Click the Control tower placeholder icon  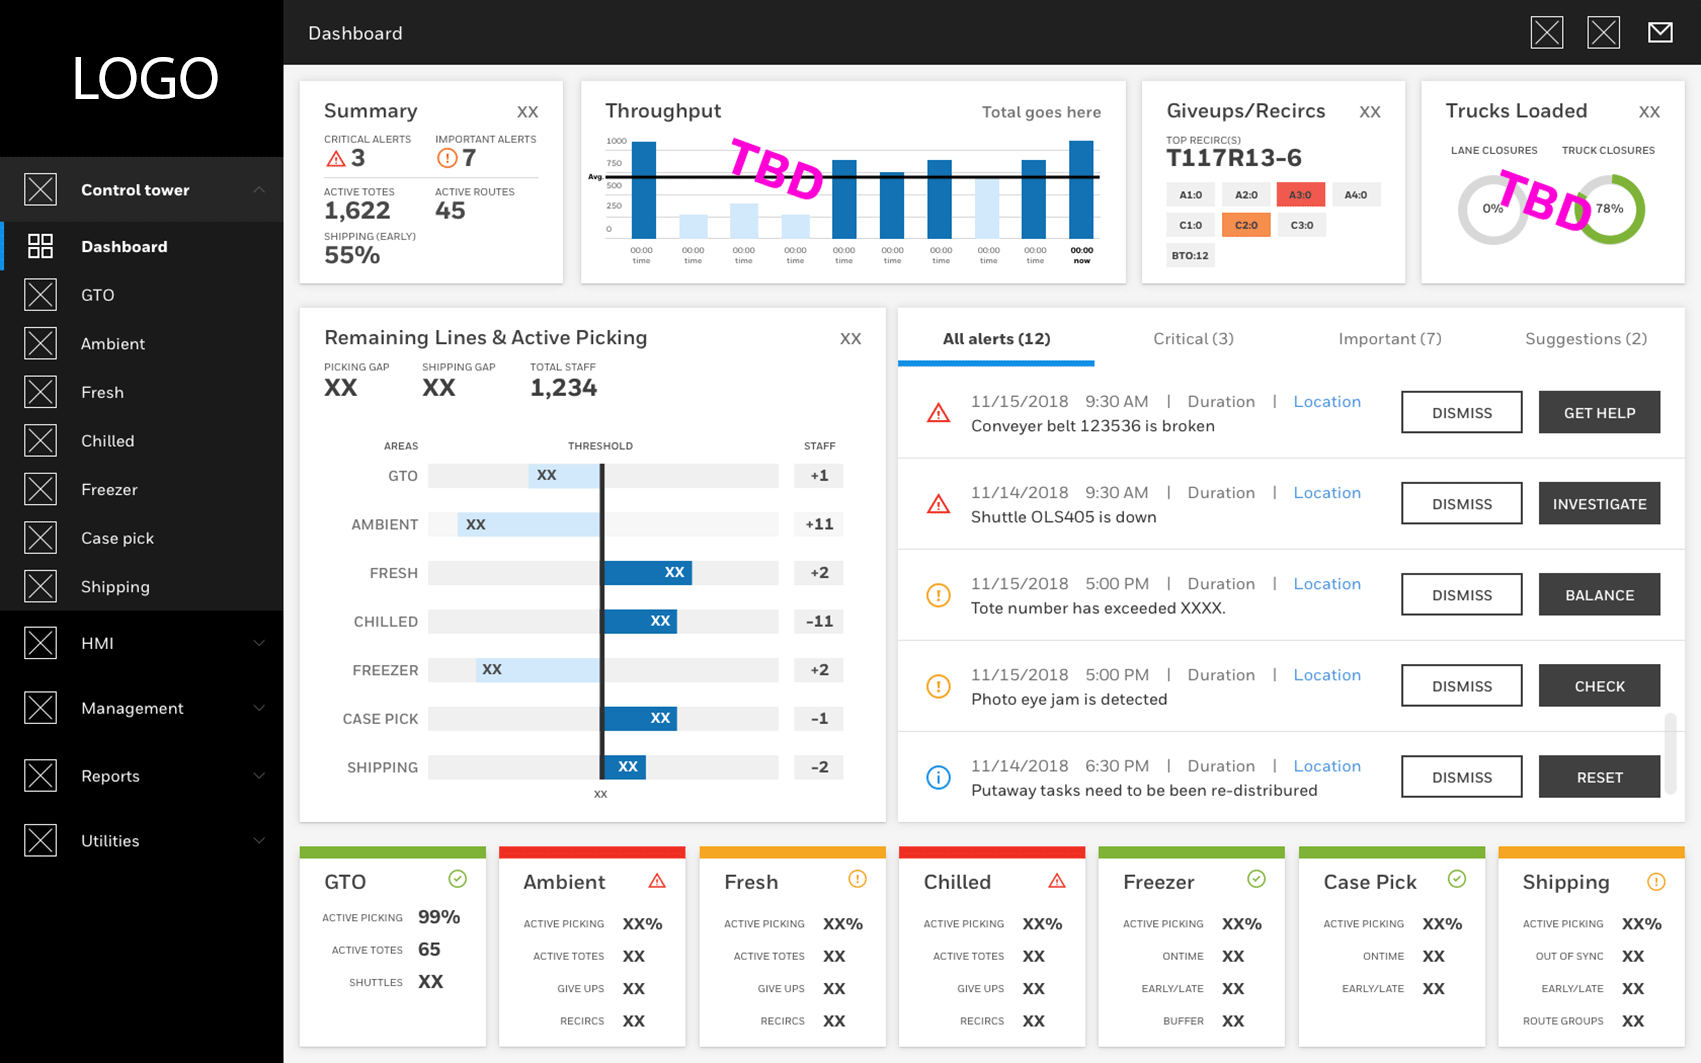point(40,189)
